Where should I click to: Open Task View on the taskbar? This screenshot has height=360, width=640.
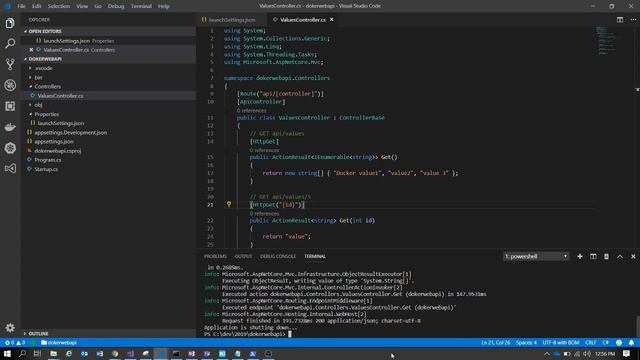tap(38, 353)
